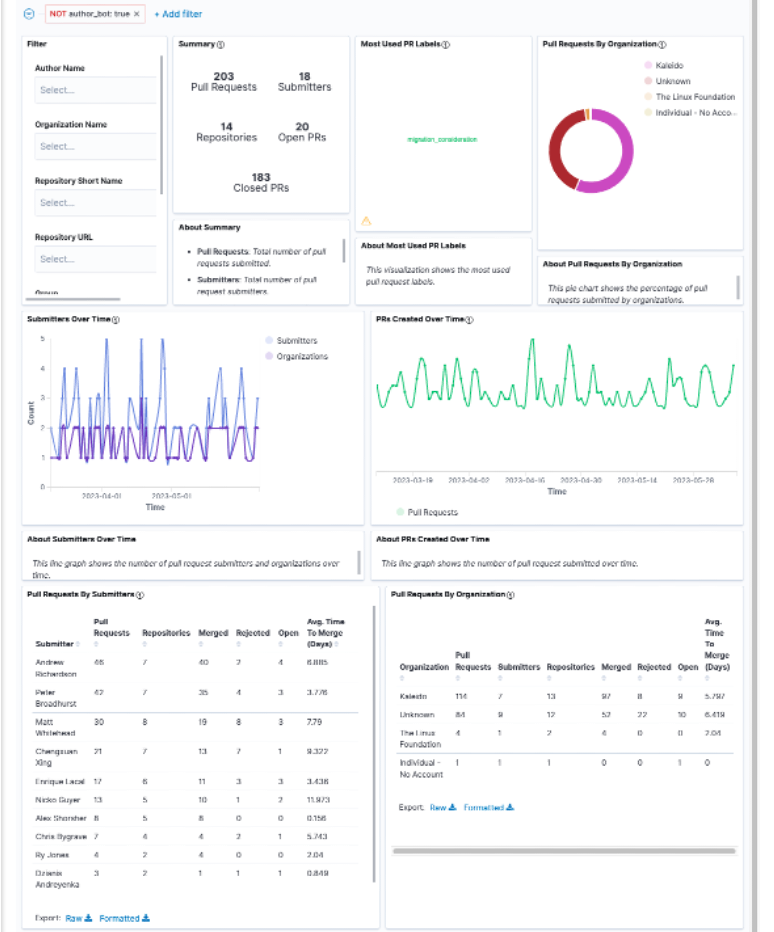Export submitters table as Raw
774x932 pixels.
[78, 918]
